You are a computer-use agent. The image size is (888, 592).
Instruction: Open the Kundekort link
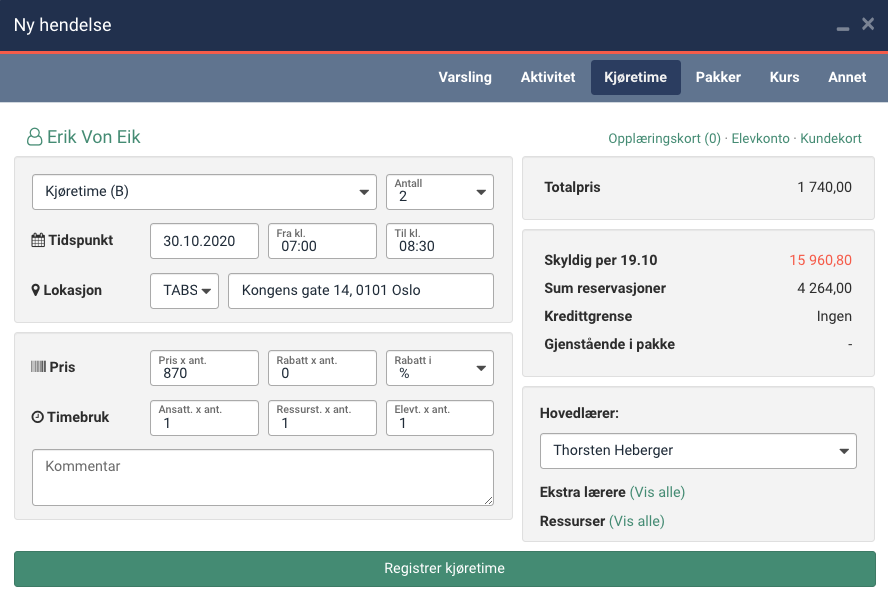click(x=830, y=139)
